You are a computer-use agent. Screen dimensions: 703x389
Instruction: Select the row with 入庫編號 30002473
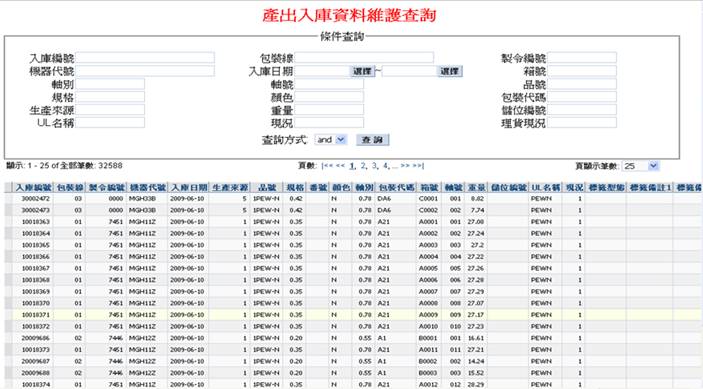353,210
